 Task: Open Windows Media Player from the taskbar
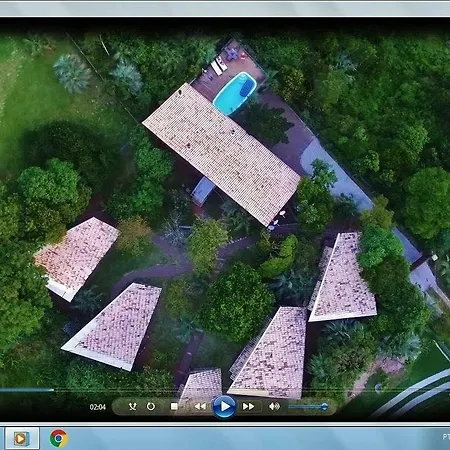point(20,438)
